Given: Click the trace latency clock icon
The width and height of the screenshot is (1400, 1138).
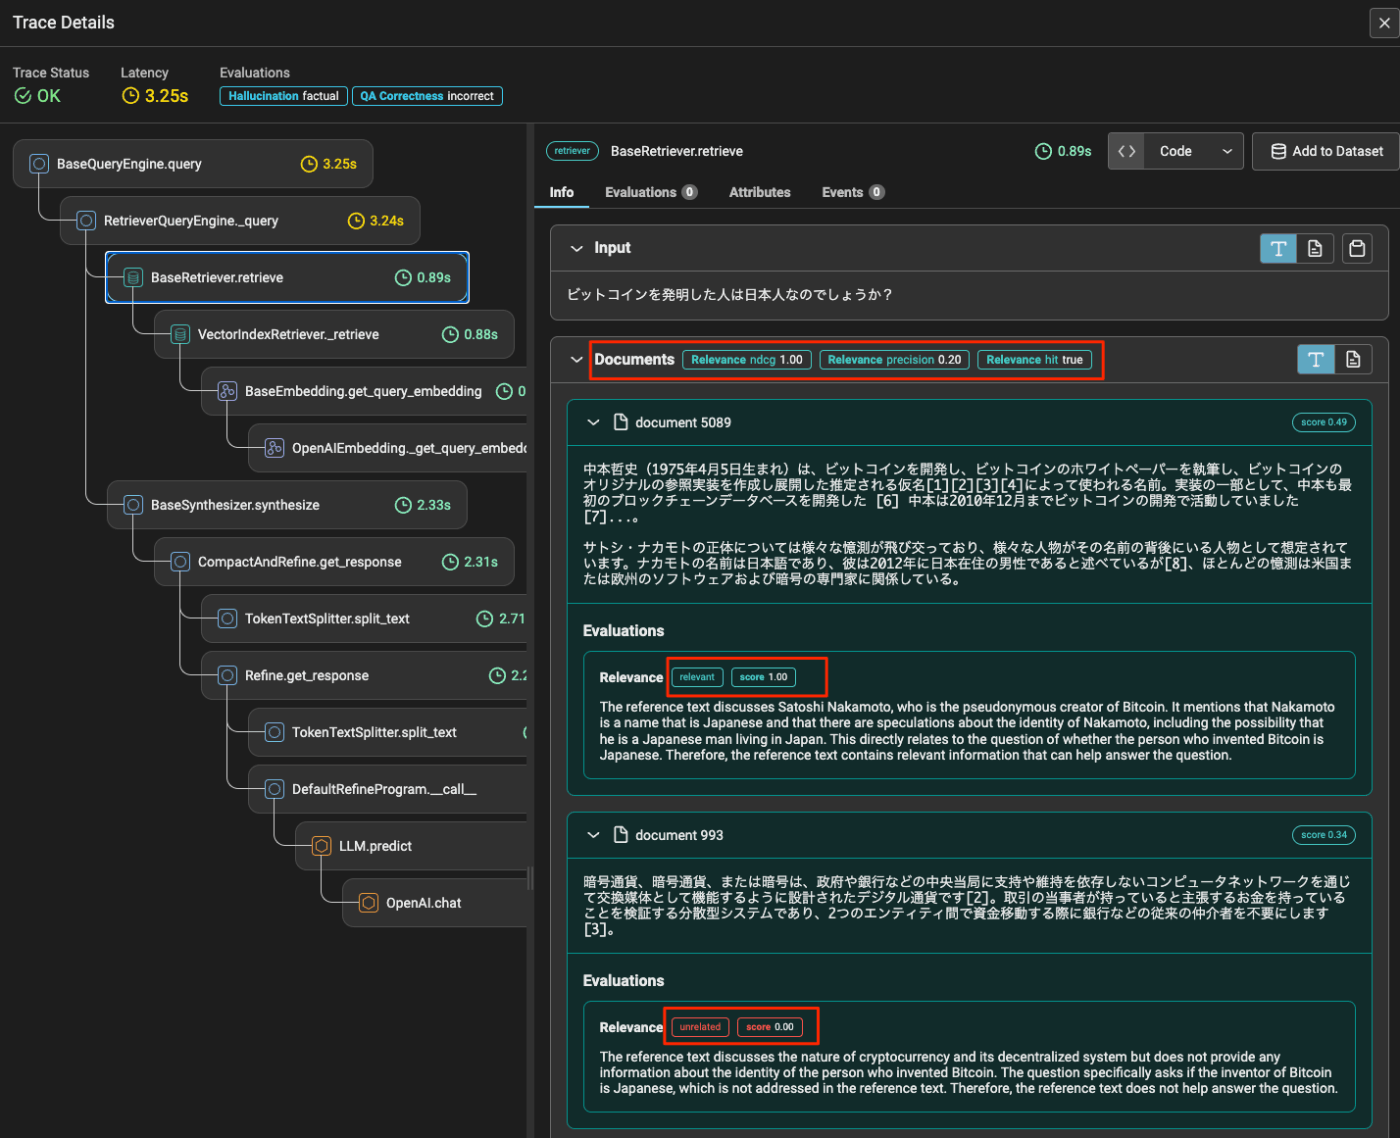Looking at the screenshot, I should pos(131,96).
